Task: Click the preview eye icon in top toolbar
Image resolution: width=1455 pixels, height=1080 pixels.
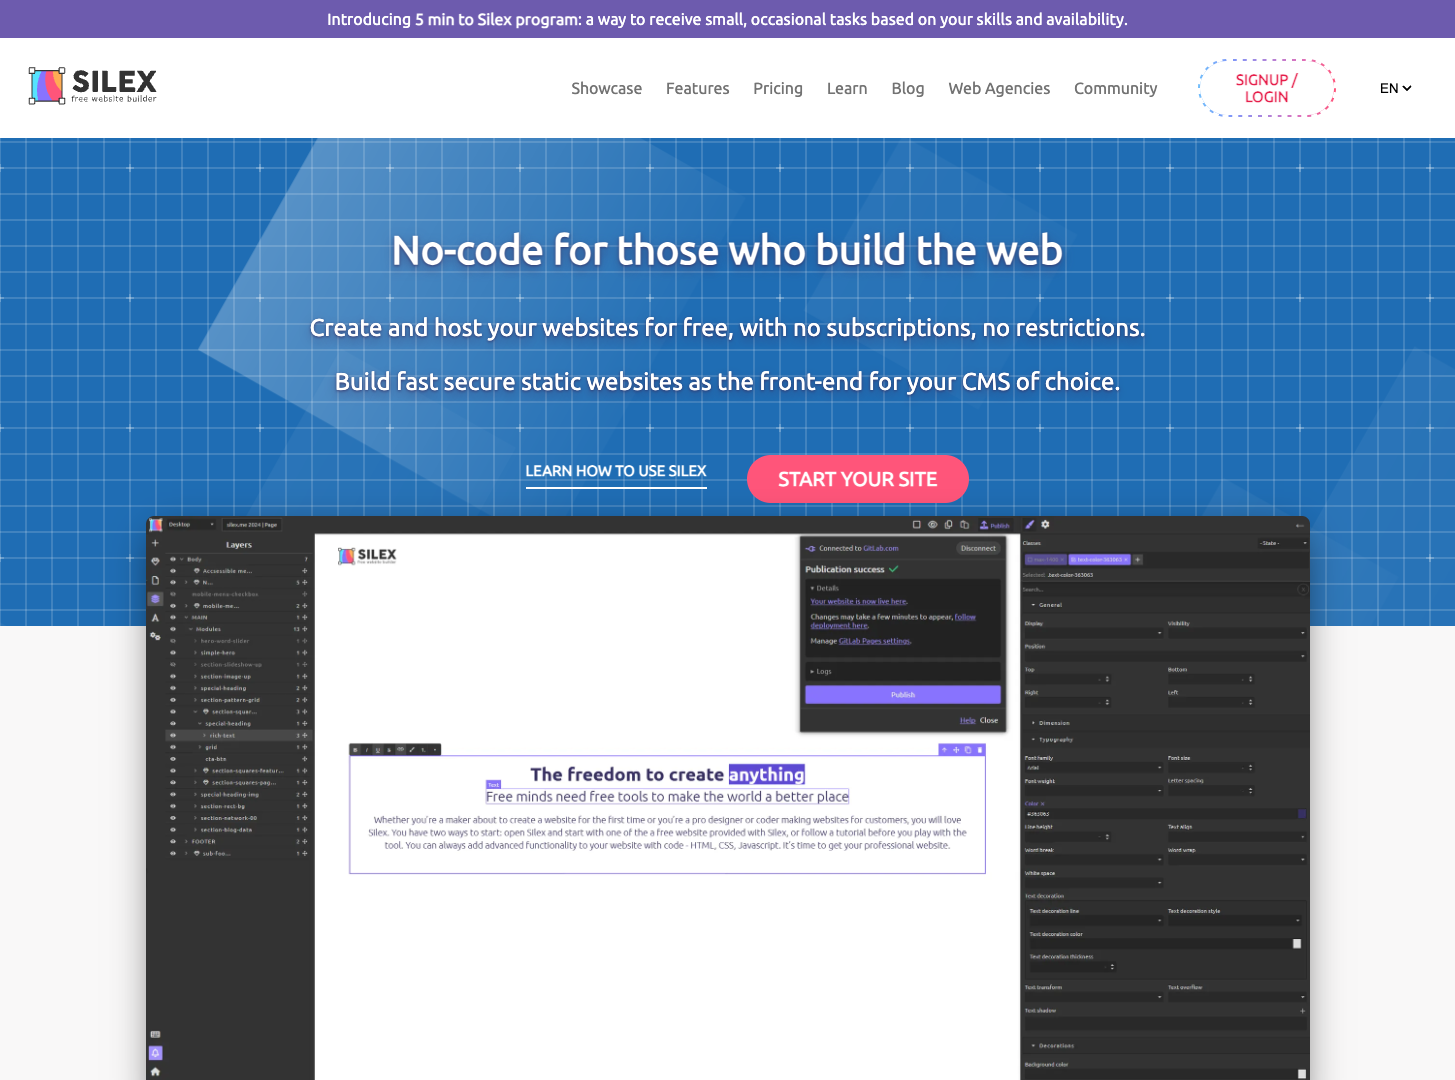Action: point(932,525)
